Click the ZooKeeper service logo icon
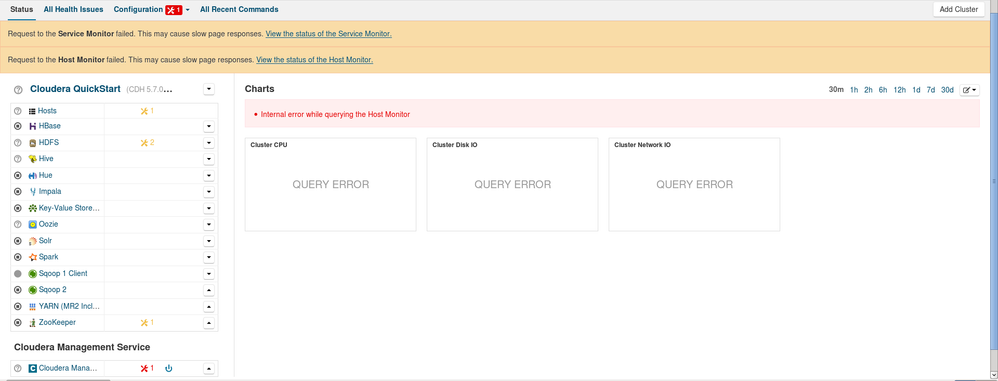Screen dimensions: 998x381 pyautogui.click(x=32, y=322)
